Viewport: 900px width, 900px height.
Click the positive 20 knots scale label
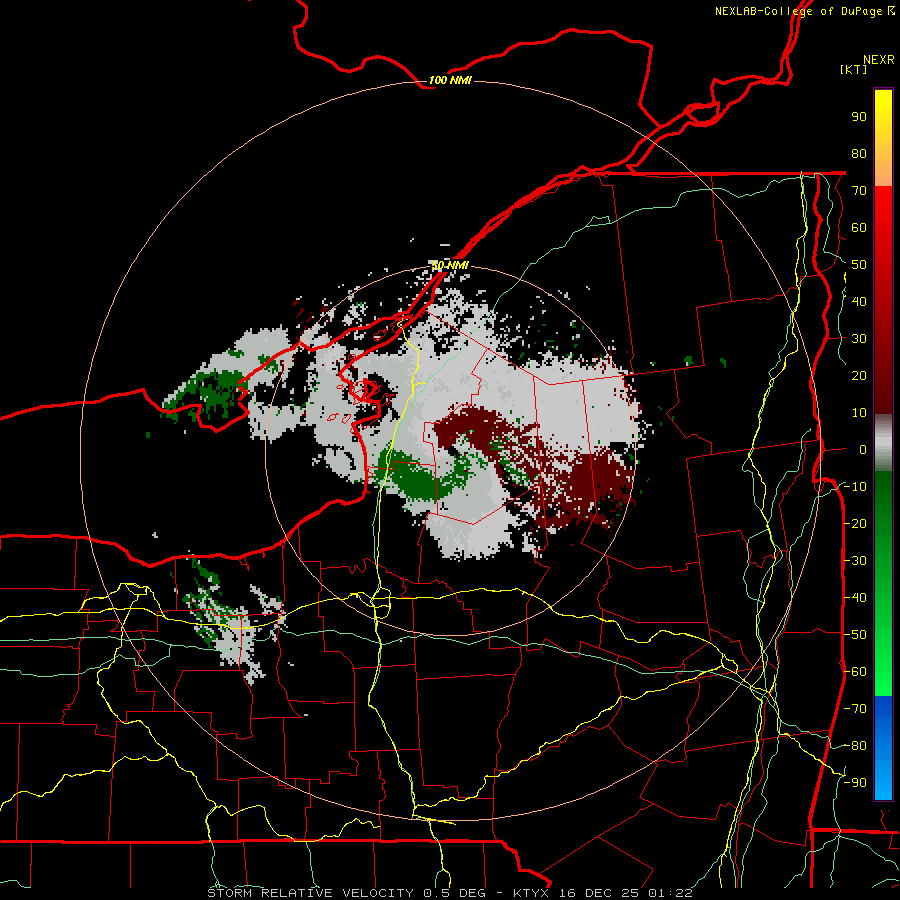(859, 375)
